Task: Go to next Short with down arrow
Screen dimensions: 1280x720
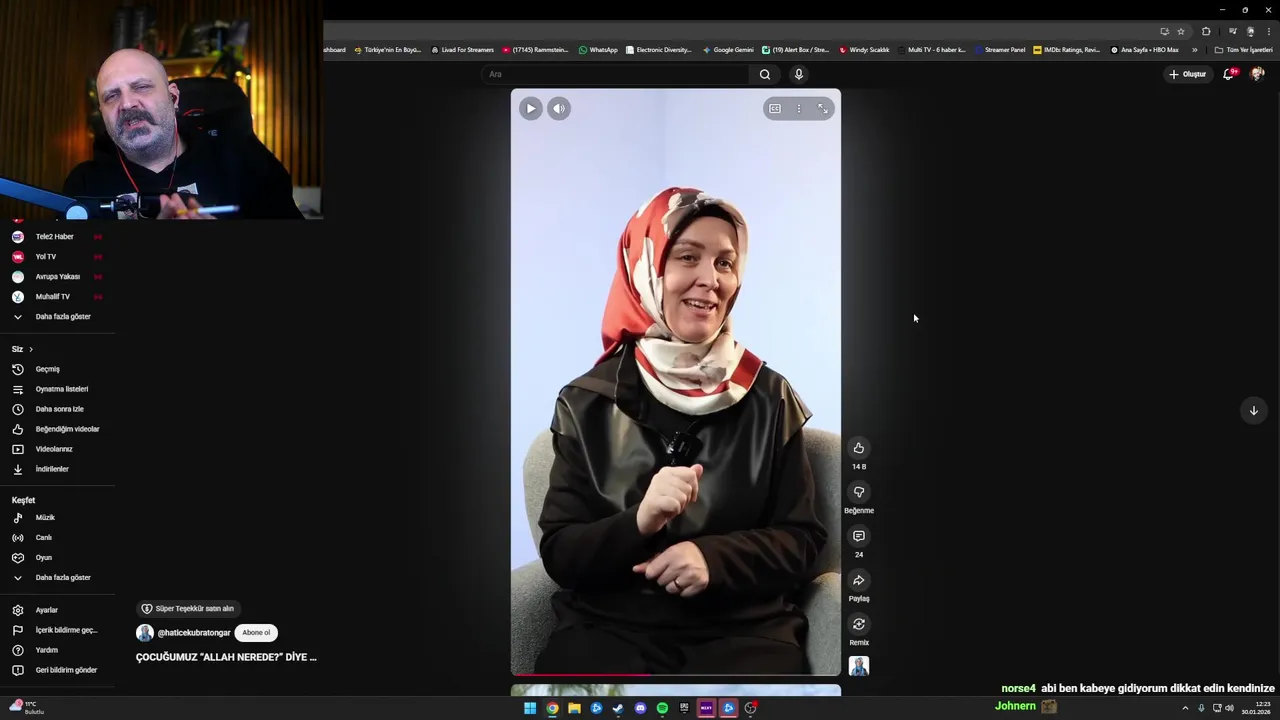Action: pyautogui.click(x=1253, y=410)
